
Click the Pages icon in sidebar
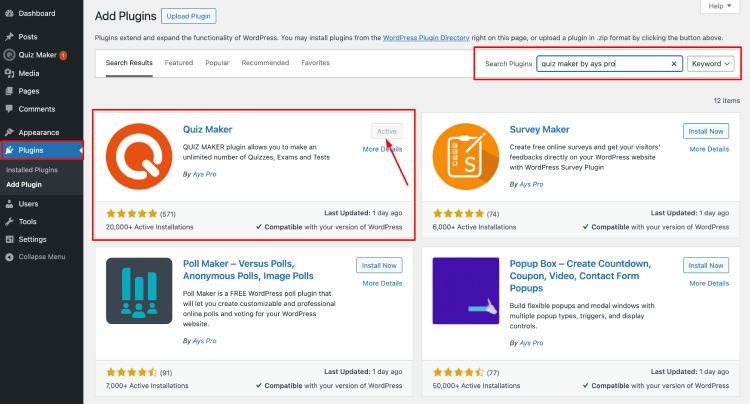click(9, 91)
